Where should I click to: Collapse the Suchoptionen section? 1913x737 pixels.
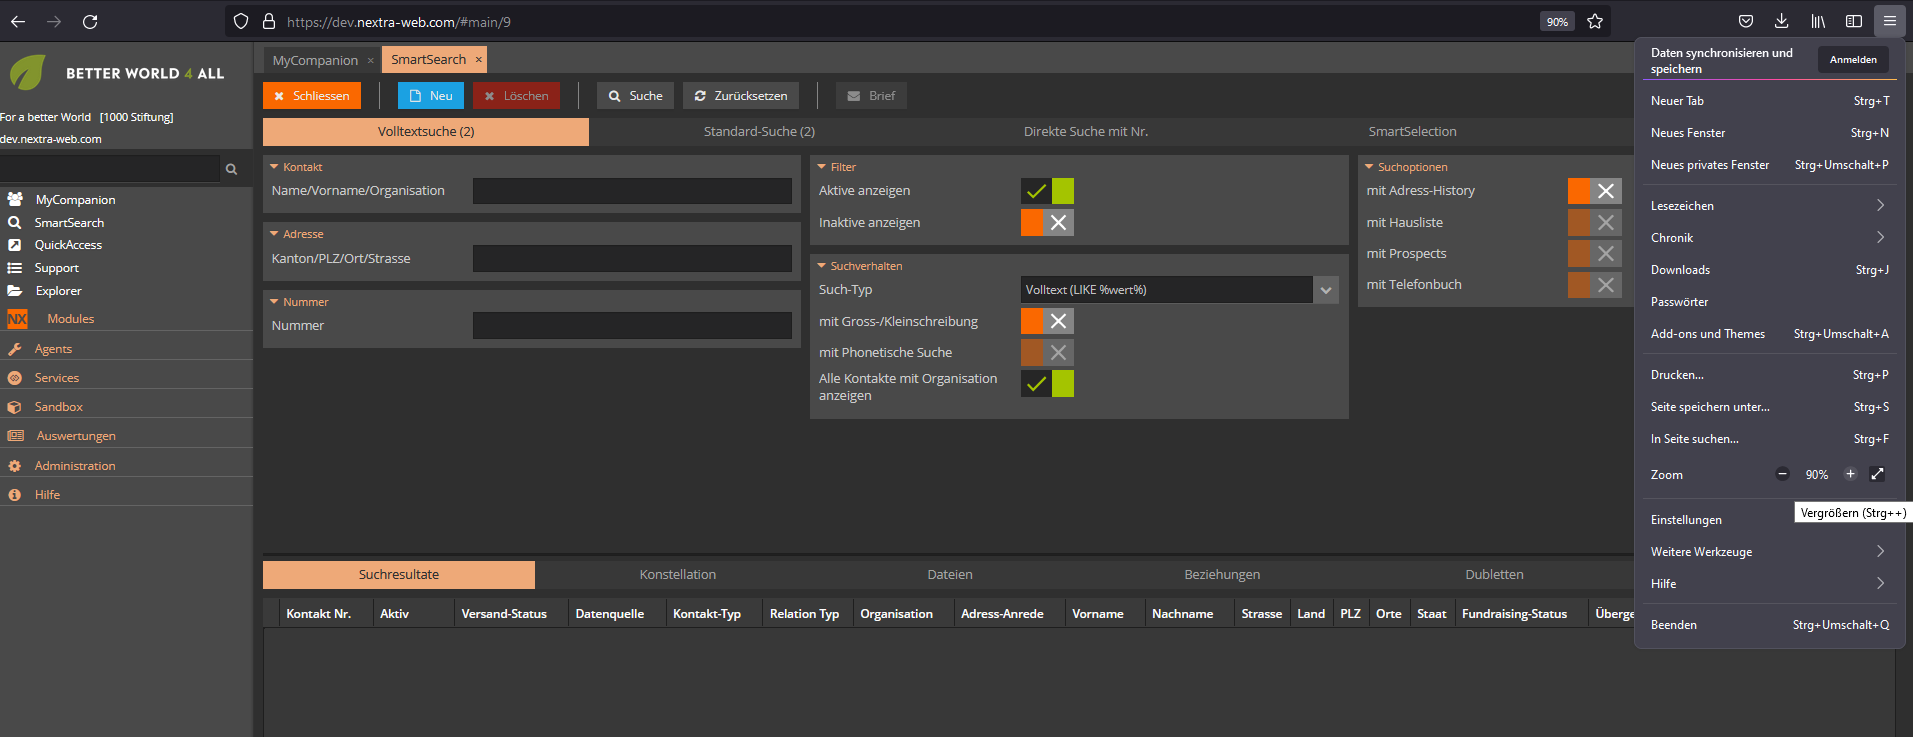[x=1369, y=167]
